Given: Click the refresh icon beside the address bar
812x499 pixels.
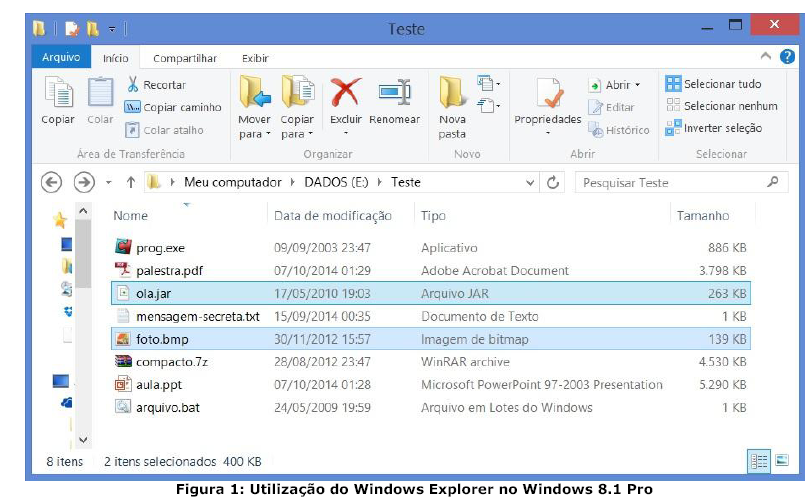Looking at the screenshot, I should [553, 183].
